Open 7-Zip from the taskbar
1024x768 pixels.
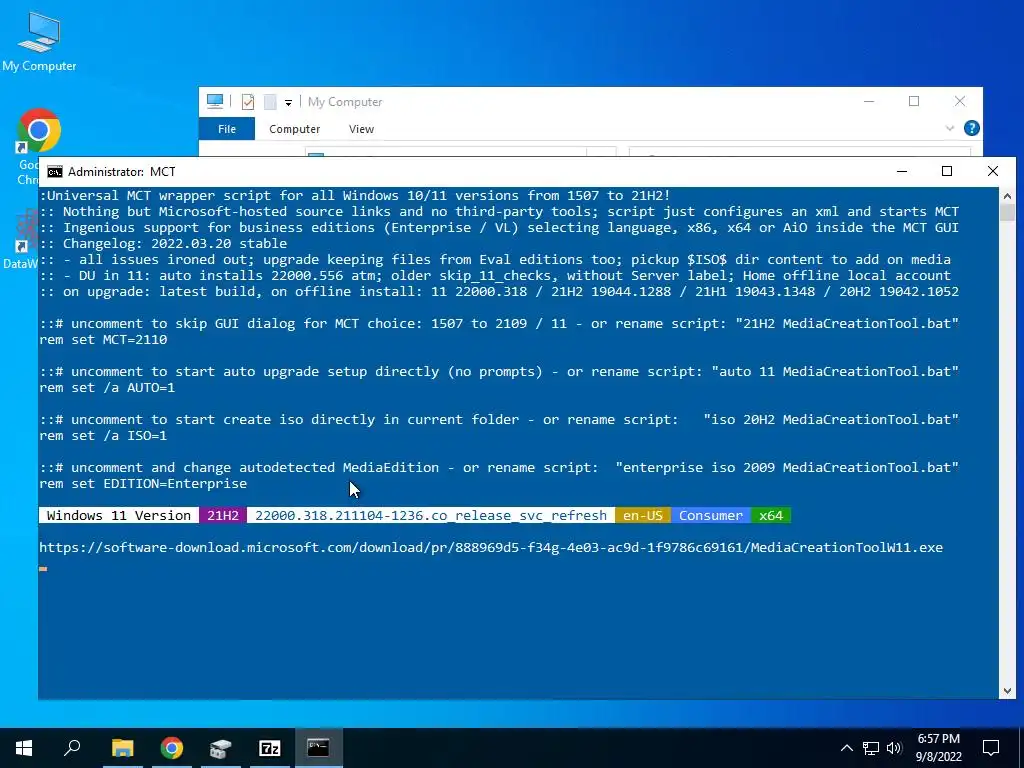[x=270, y=748]
